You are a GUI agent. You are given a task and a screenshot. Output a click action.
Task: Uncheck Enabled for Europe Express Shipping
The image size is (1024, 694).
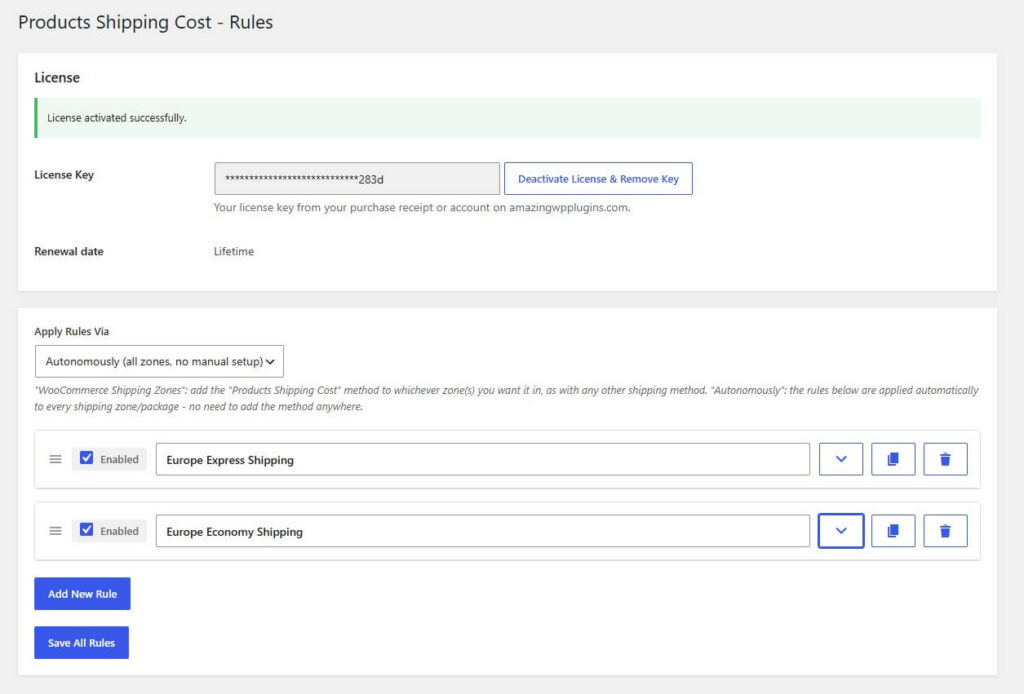coord(86,458)
